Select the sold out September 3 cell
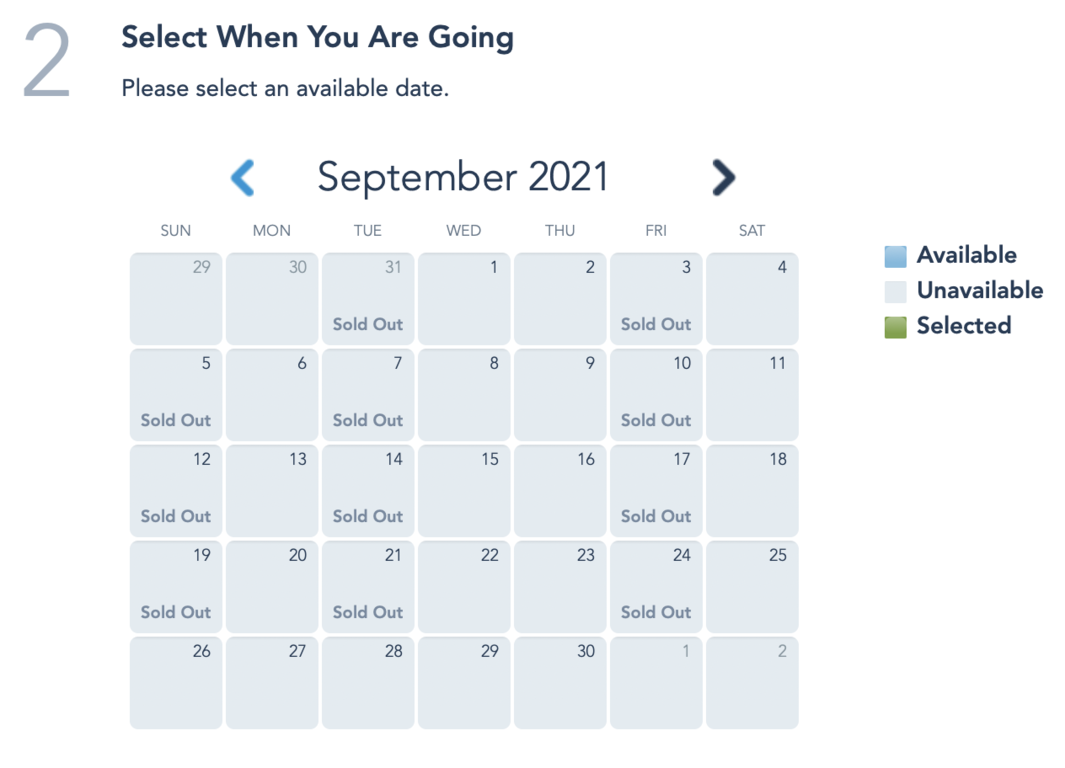The height and width of the screenshot is (768, 1065). [x=656, y=298]
